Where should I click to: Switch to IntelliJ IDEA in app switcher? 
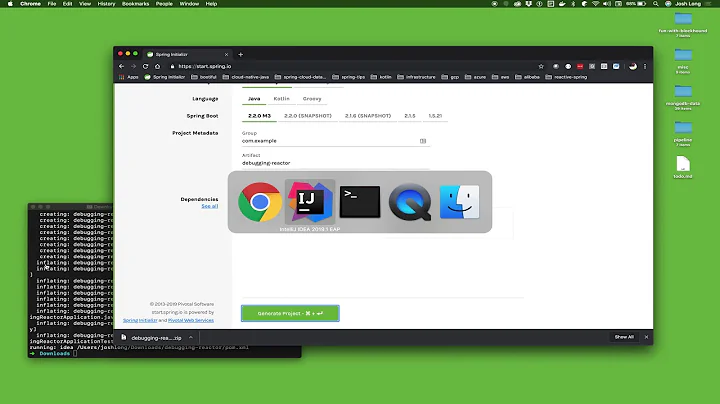point(309,202)
